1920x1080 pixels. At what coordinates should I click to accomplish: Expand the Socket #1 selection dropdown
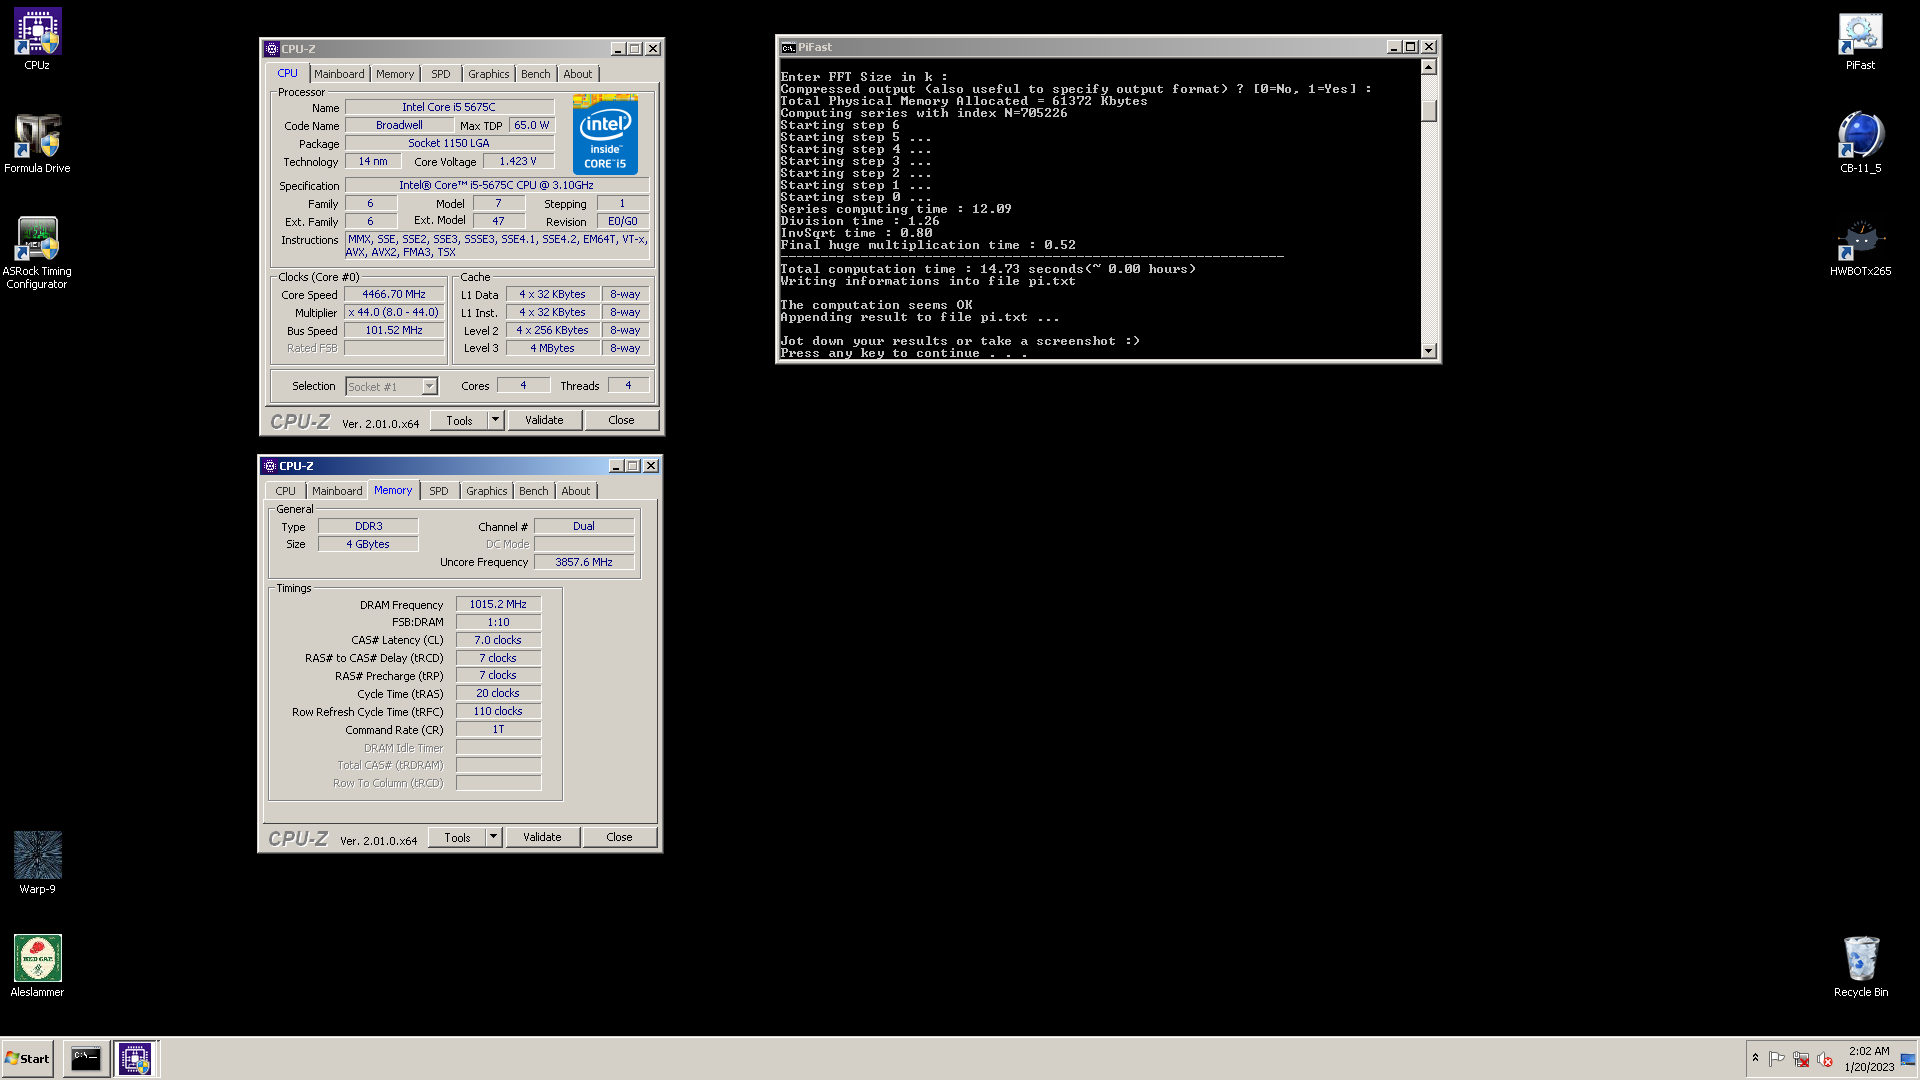click(429, 387)
